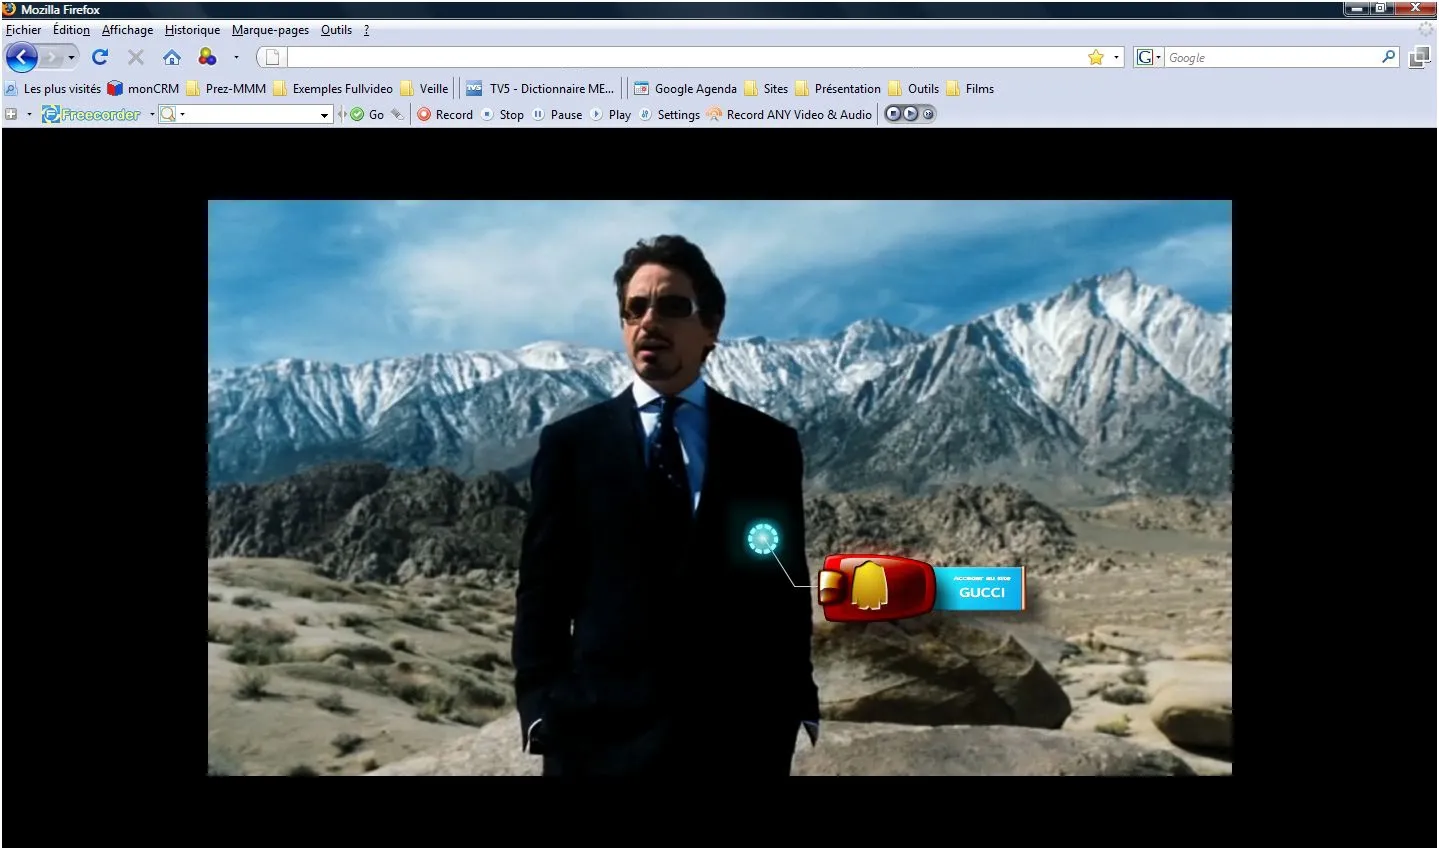Expand the Freecorder search field dropdown
1439x850 pixels.
click(324, 116)
